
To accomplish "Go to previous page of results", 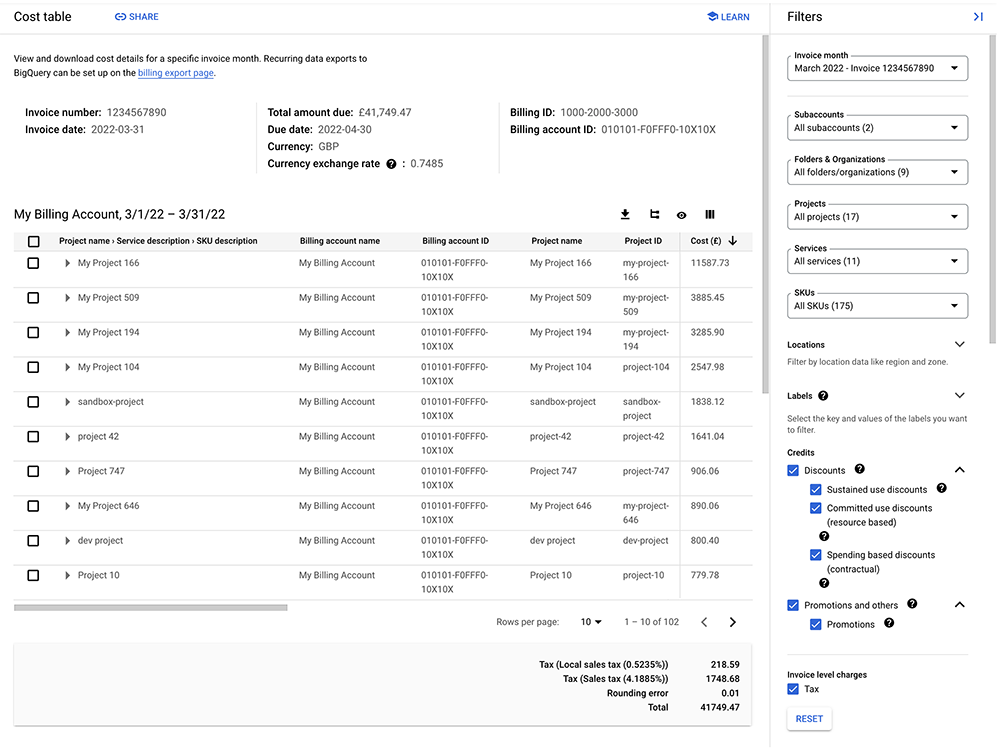I will tap(704, 623).
